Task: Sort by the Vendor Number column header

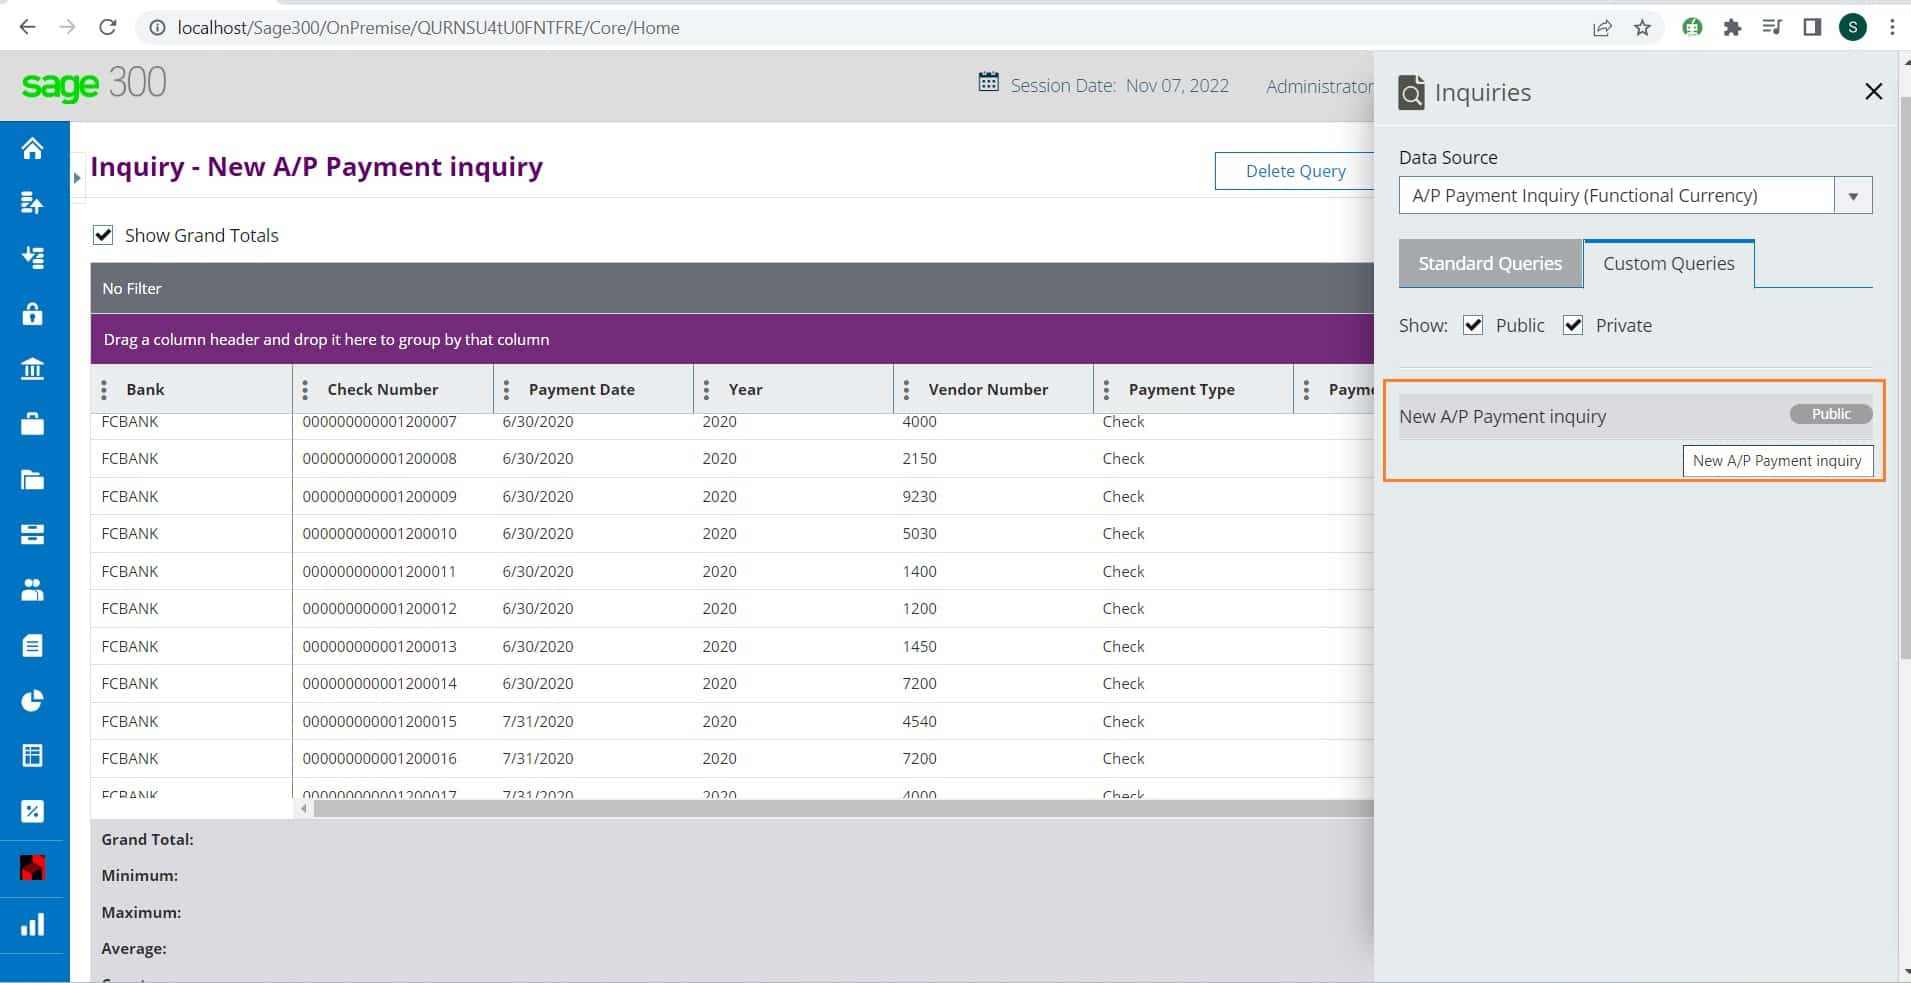Action: [988, 389]
